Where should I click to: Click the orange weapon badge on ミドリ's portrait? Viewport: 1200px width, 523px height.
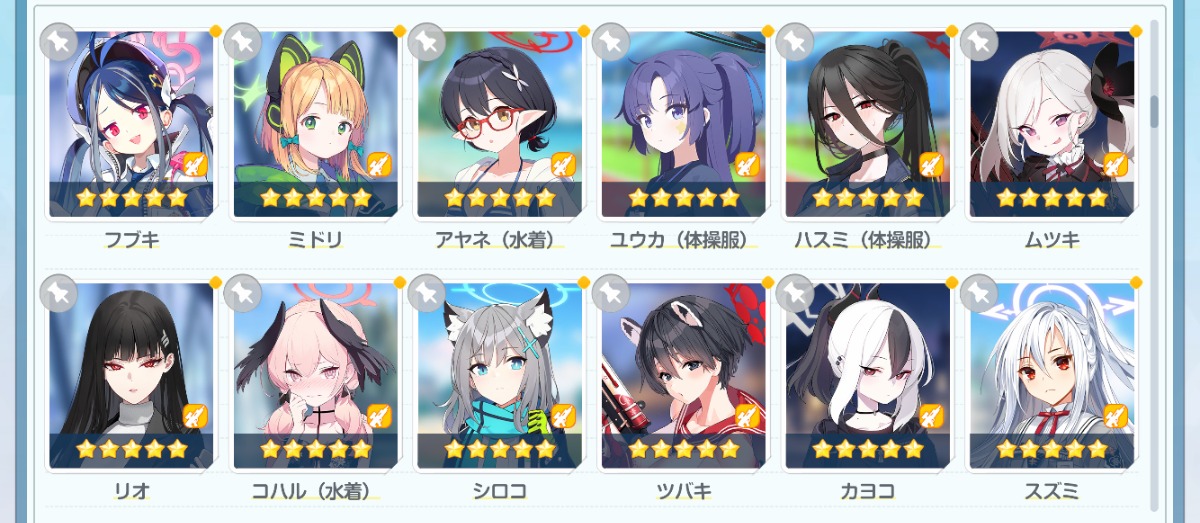coord(379,163)
